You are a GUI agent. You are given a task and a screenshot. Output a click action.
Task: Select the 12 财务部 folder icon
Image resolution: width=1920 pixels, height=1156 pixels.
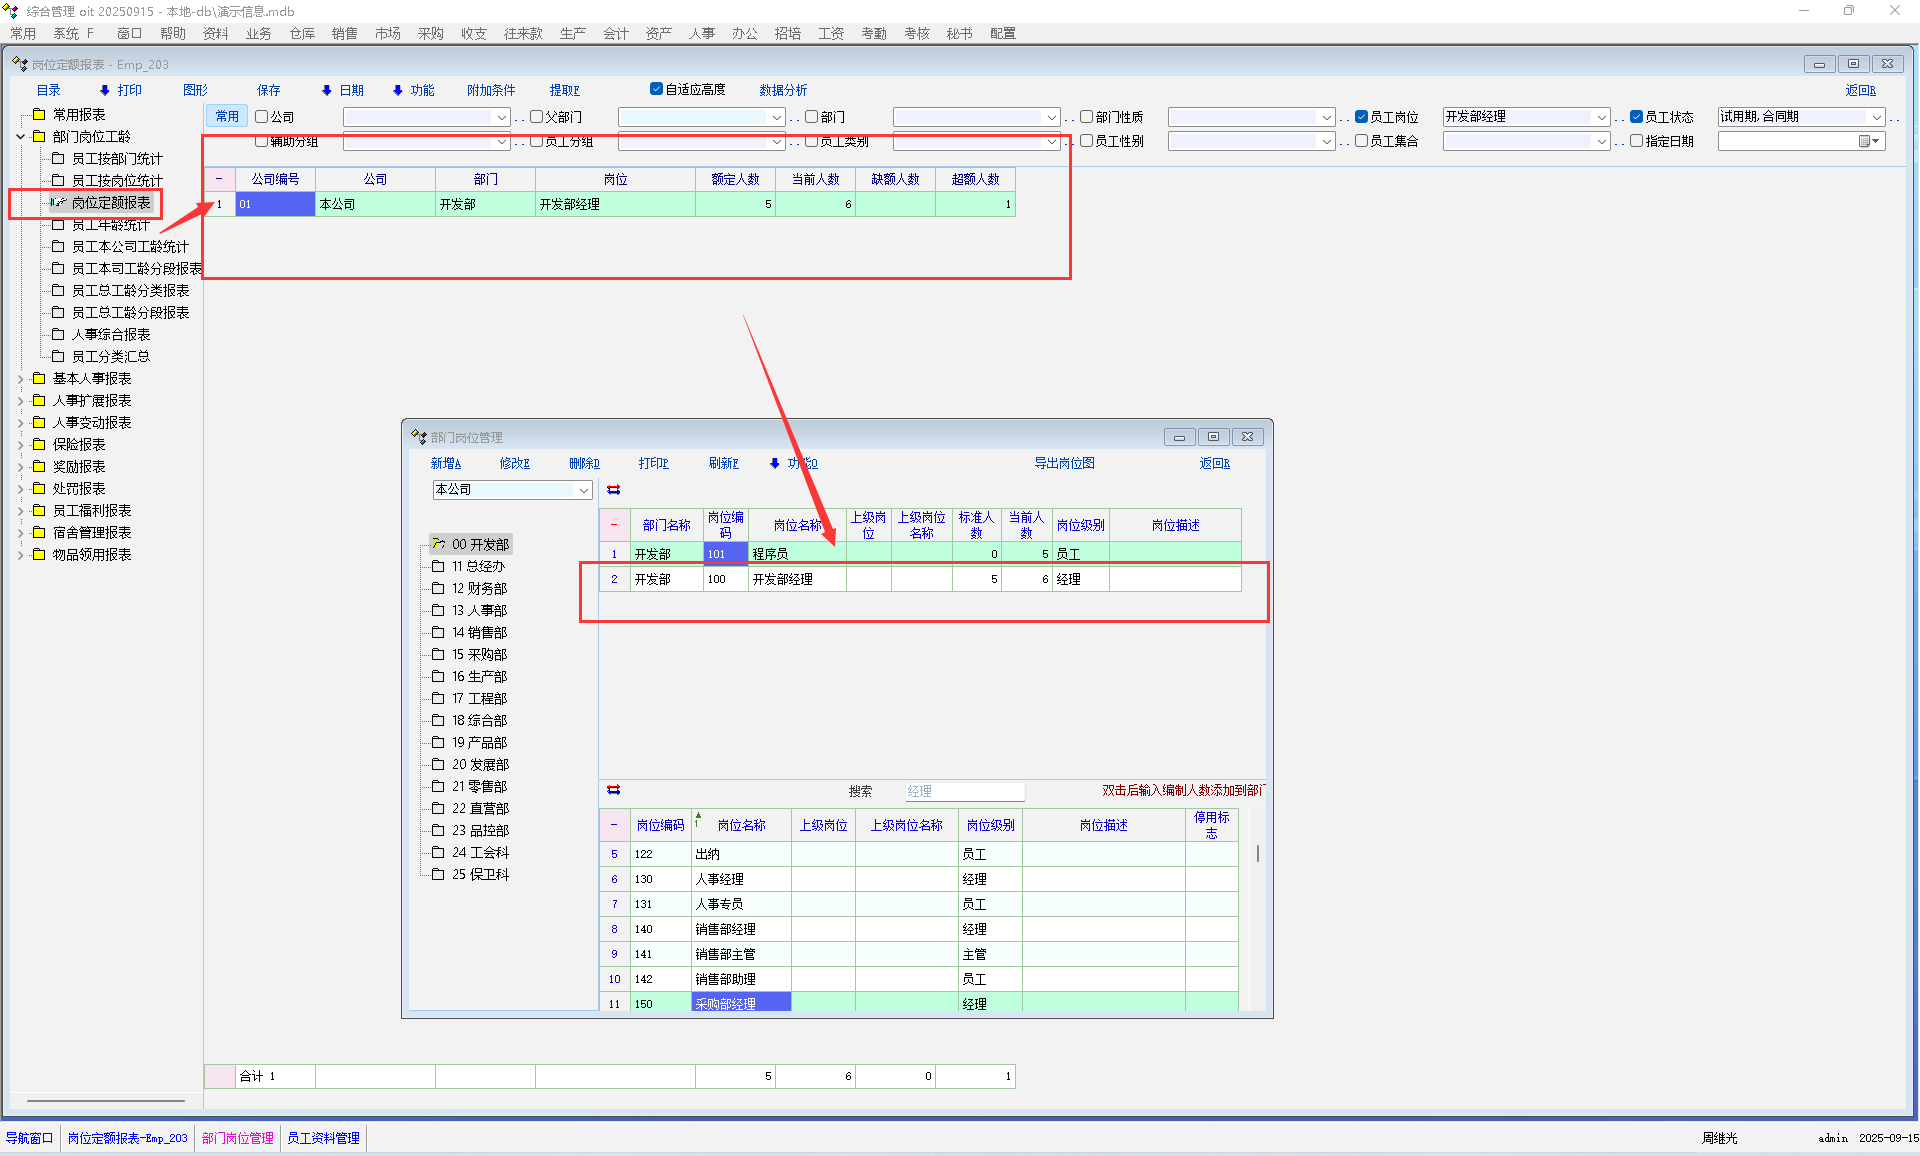(438, 588)
